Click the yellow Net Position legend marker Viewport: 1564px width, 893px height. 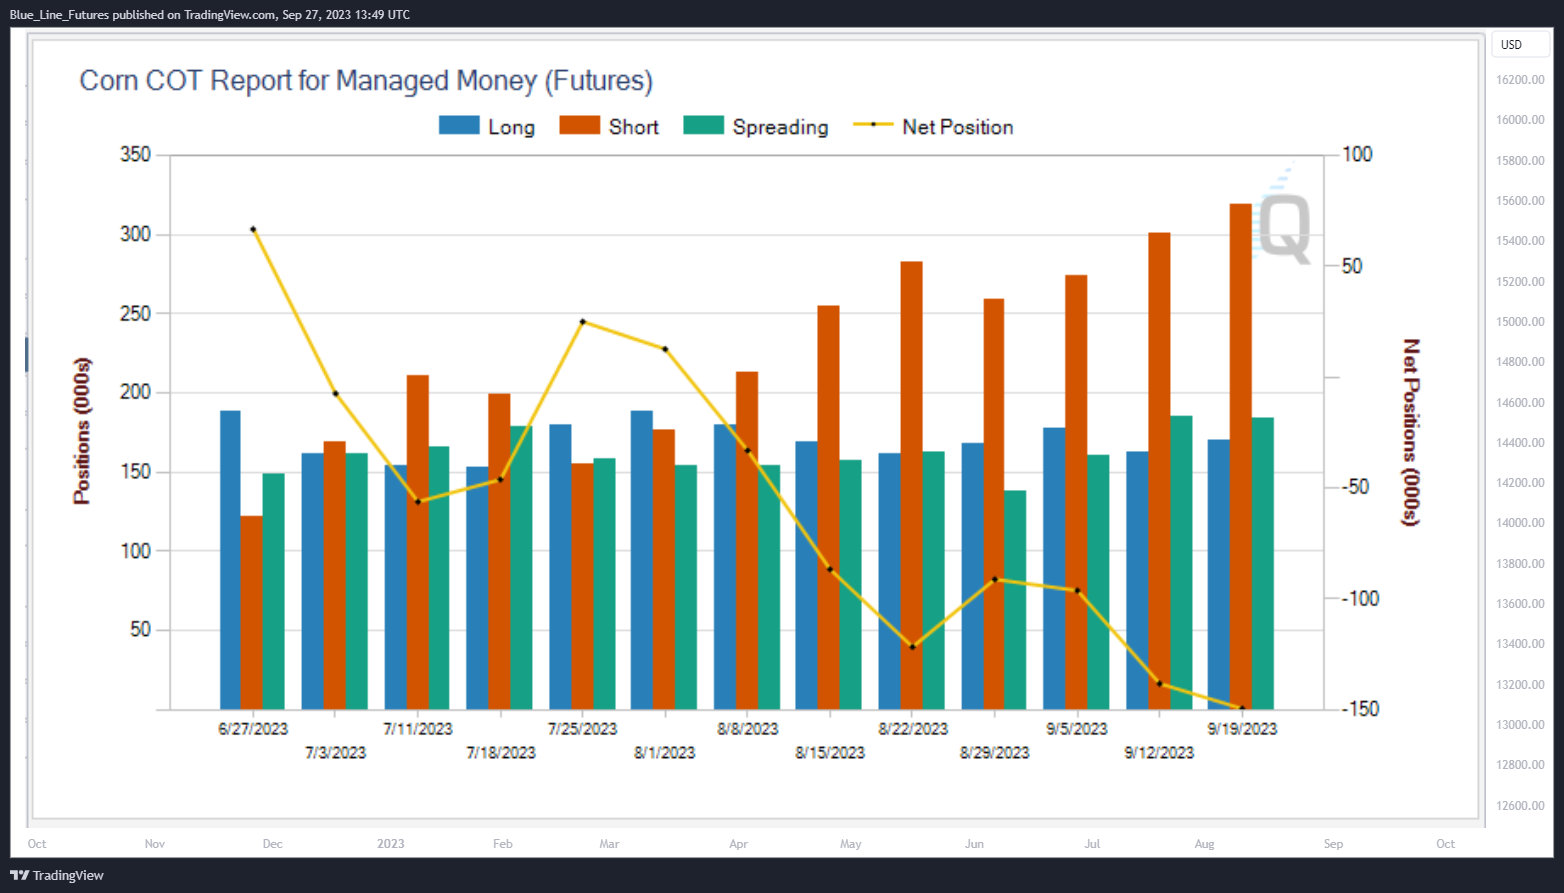pos(873,126)
